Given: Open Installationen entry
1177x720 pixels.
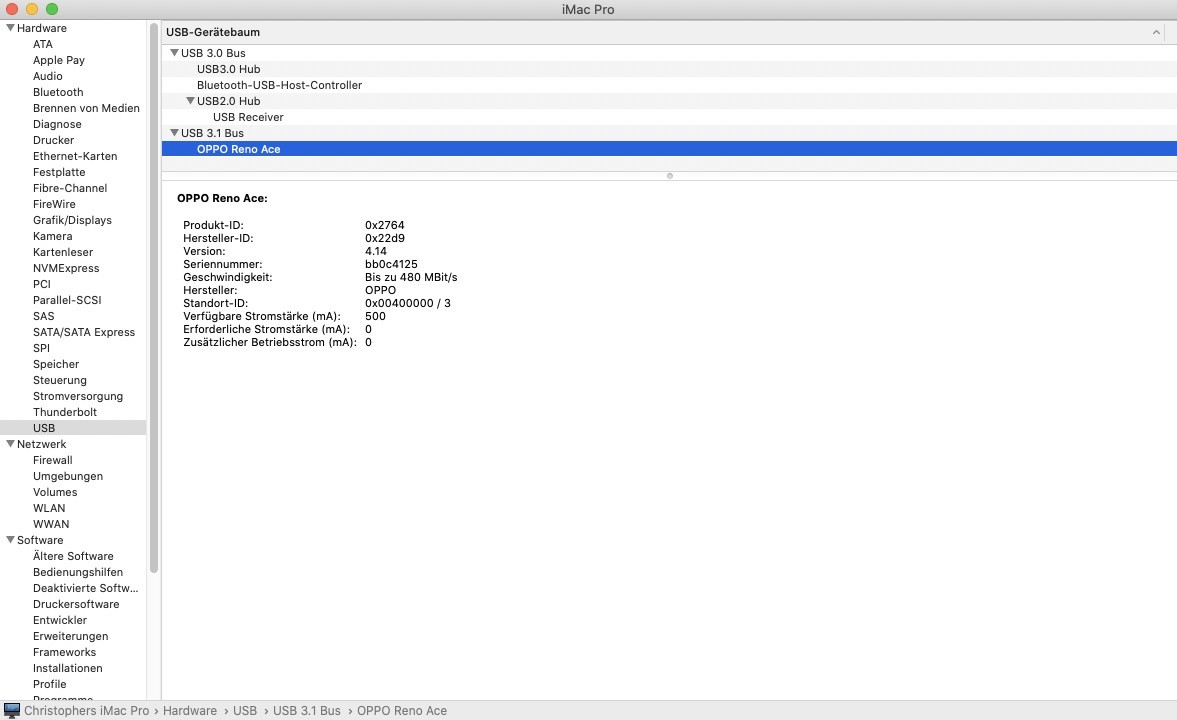Looking at the screenshot, I should click(x=68, y=668).
